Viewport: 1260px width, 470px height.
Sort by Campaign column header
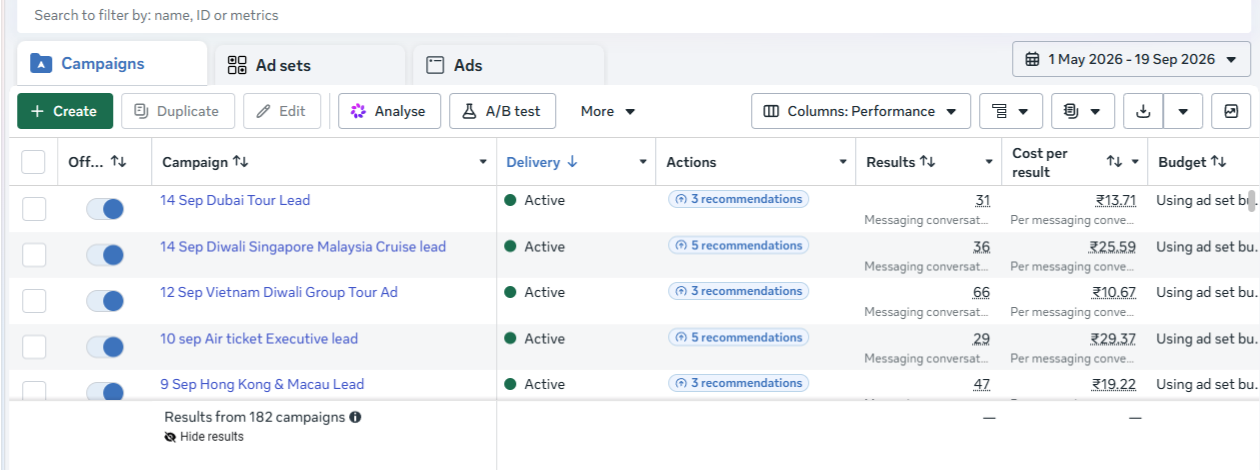click(205, 162)
